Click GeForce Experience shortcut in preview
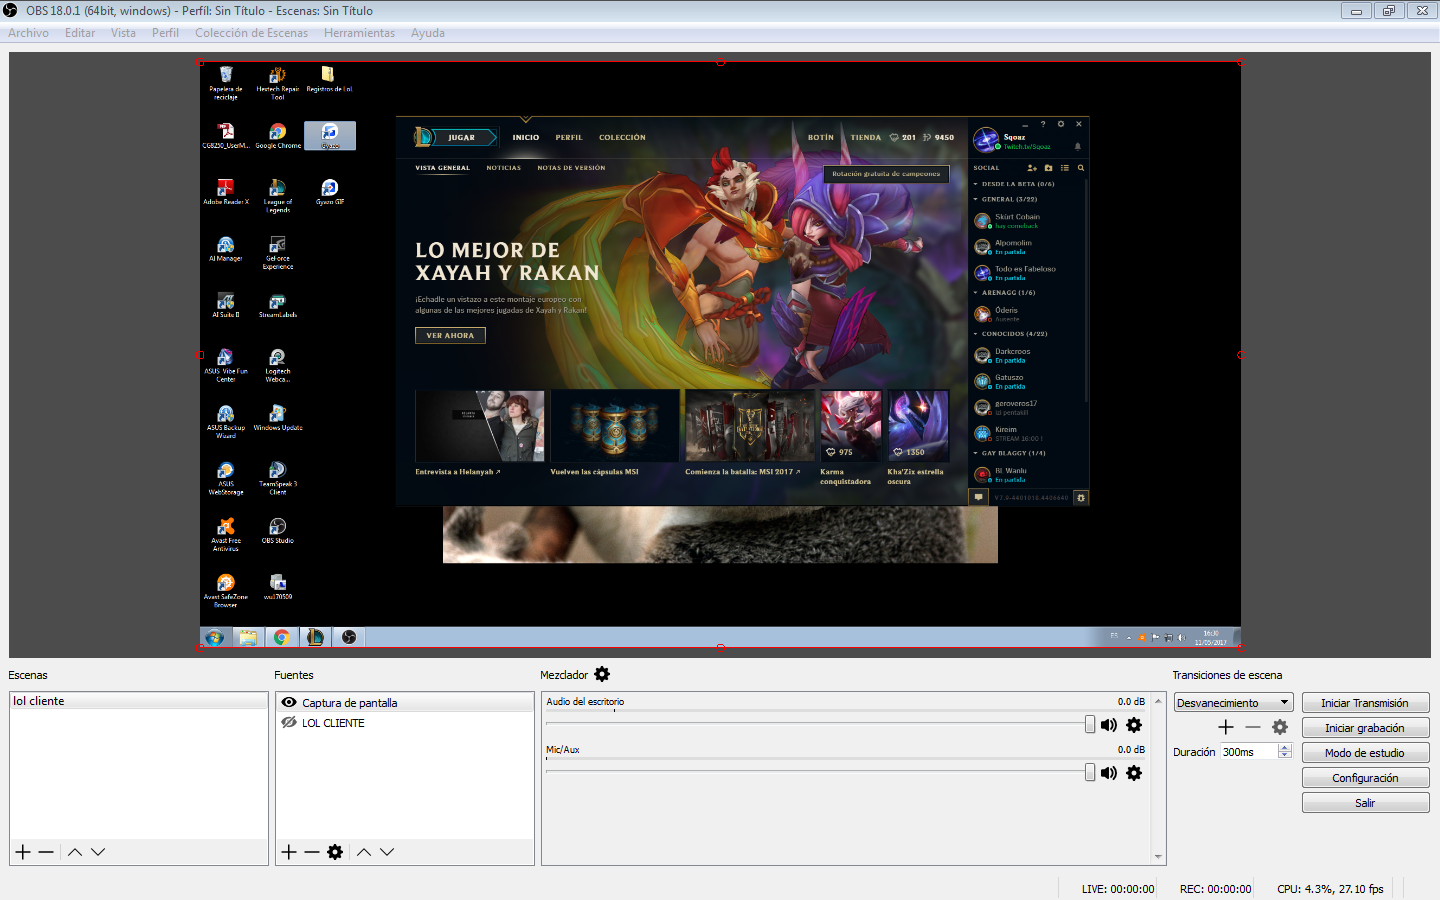The image size is (1440, 900). [277, 252]
